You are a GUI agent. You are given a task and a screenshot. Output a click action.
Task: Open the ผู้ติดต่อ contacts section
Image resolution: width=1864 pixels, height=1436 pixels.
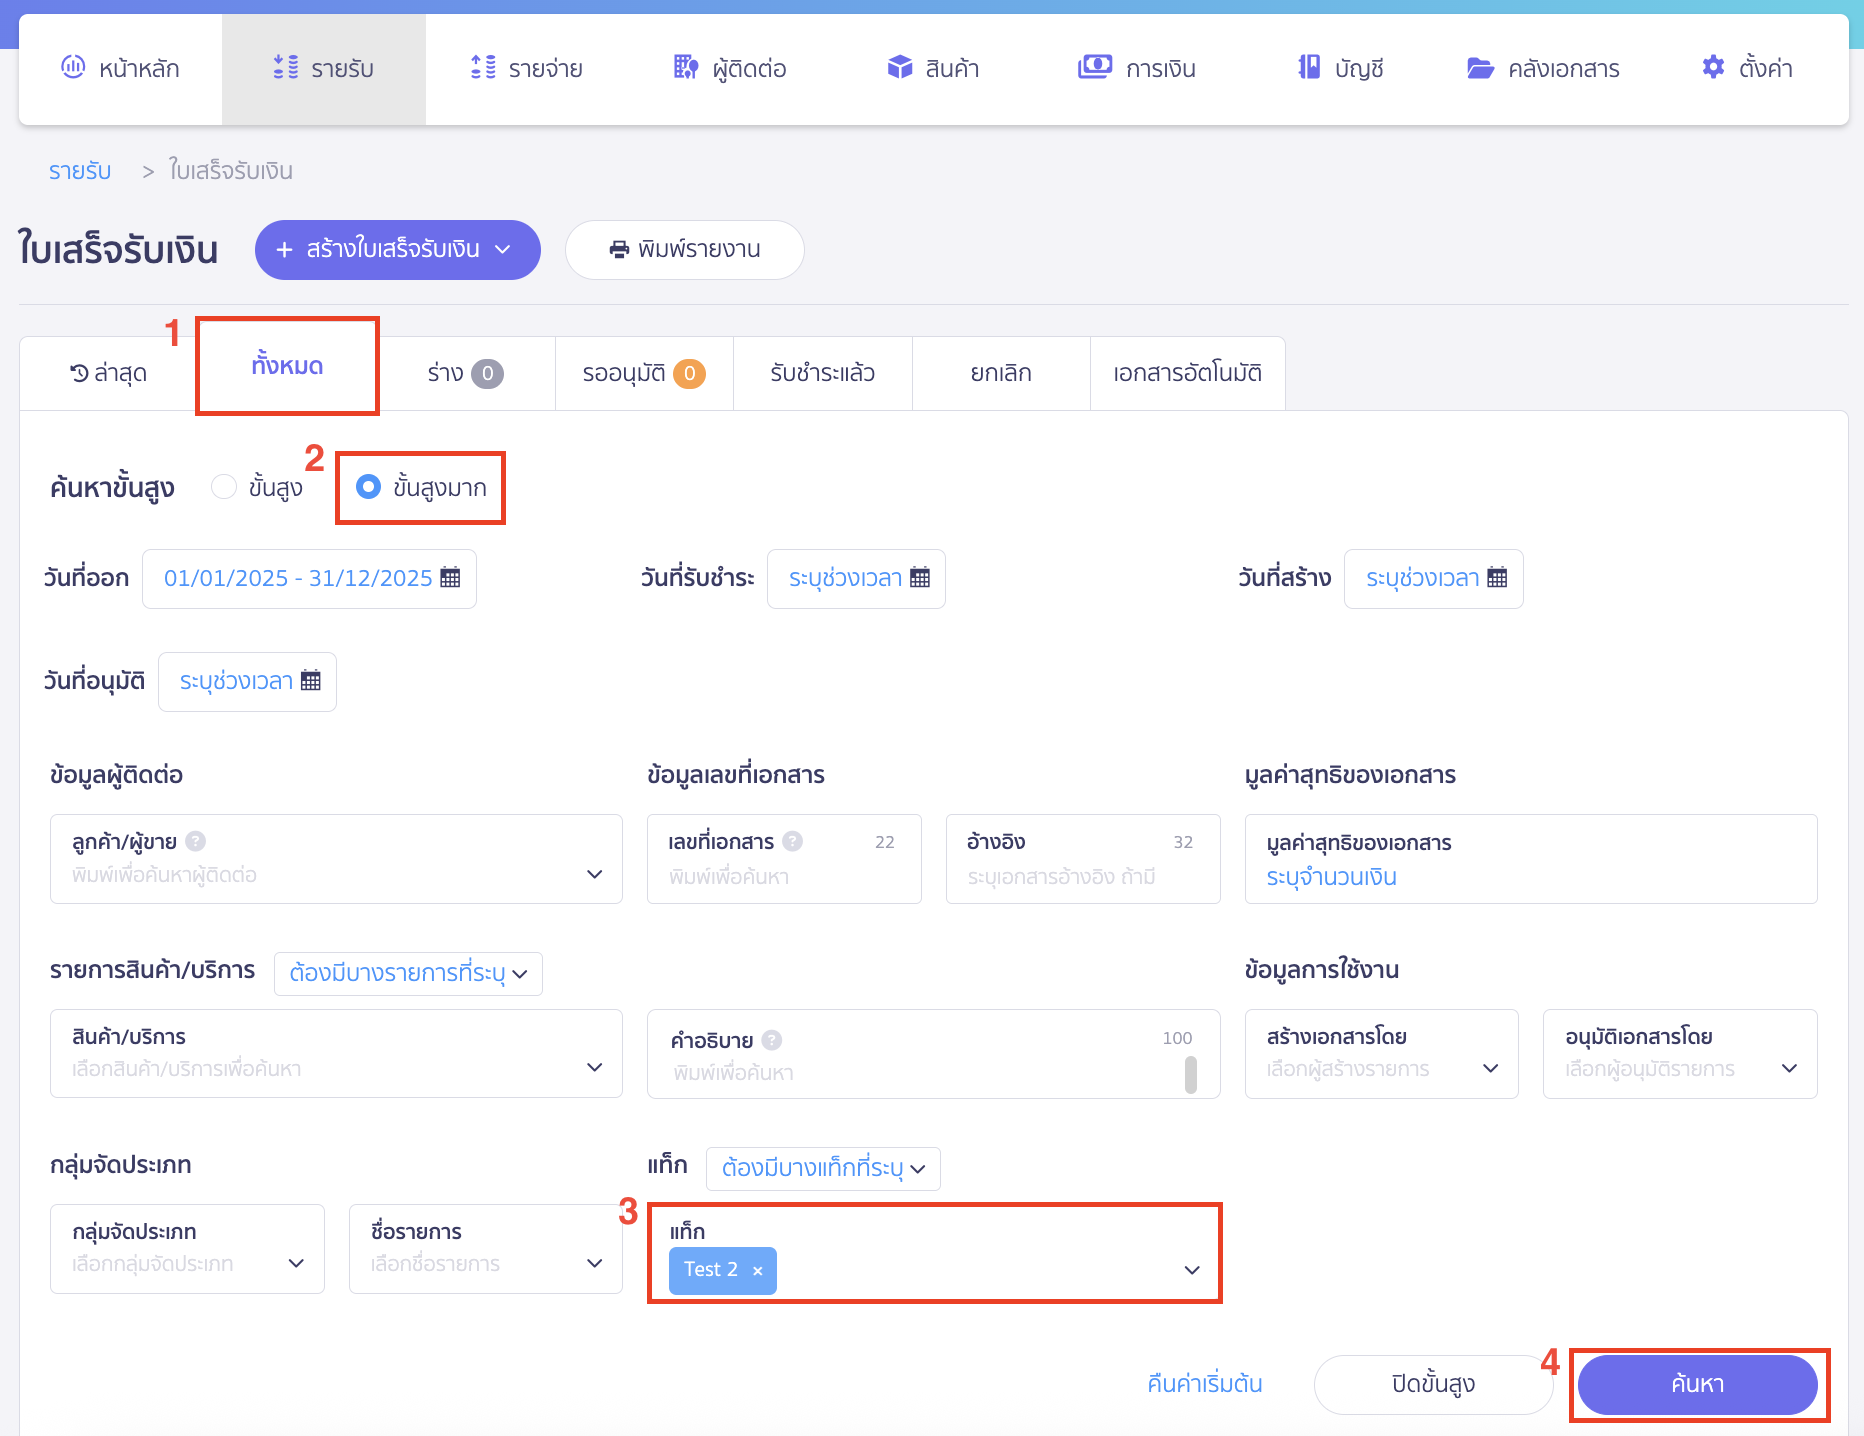(729, 68)
